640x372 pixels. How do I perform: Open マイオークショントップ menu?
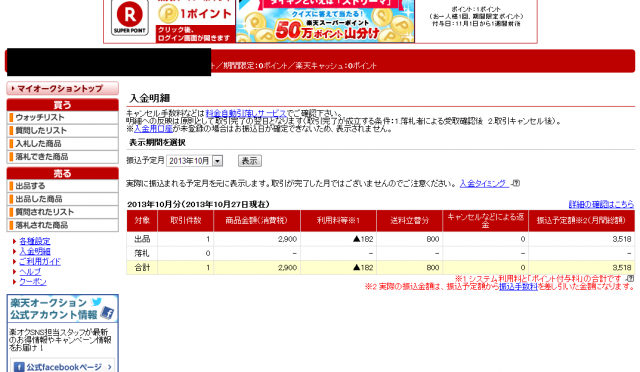point(62,88)
